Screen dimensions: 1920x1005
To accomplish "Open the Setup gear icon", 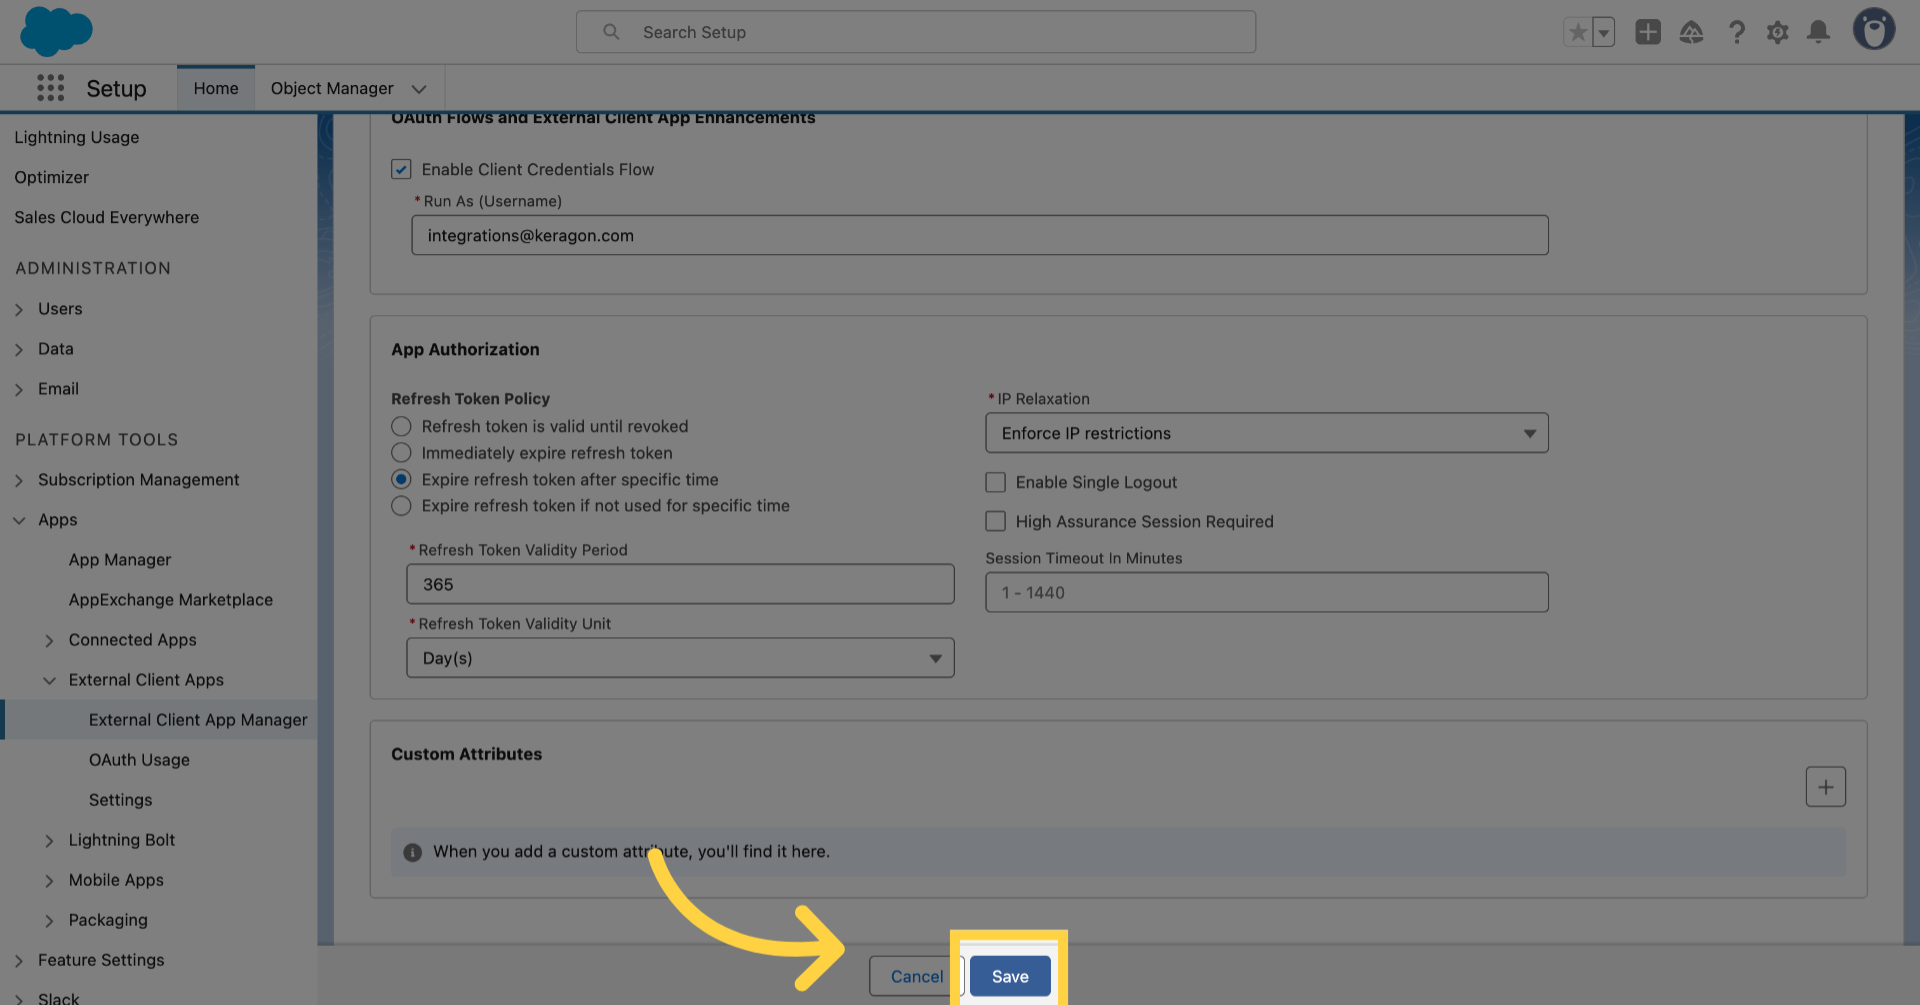I will pos(1777,32).
